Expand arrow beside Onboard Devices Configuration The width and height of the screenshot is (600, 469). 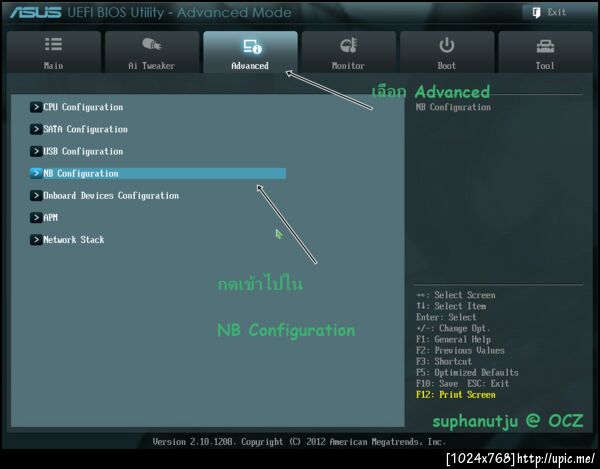pyautogui.click(x=36, y=195)
